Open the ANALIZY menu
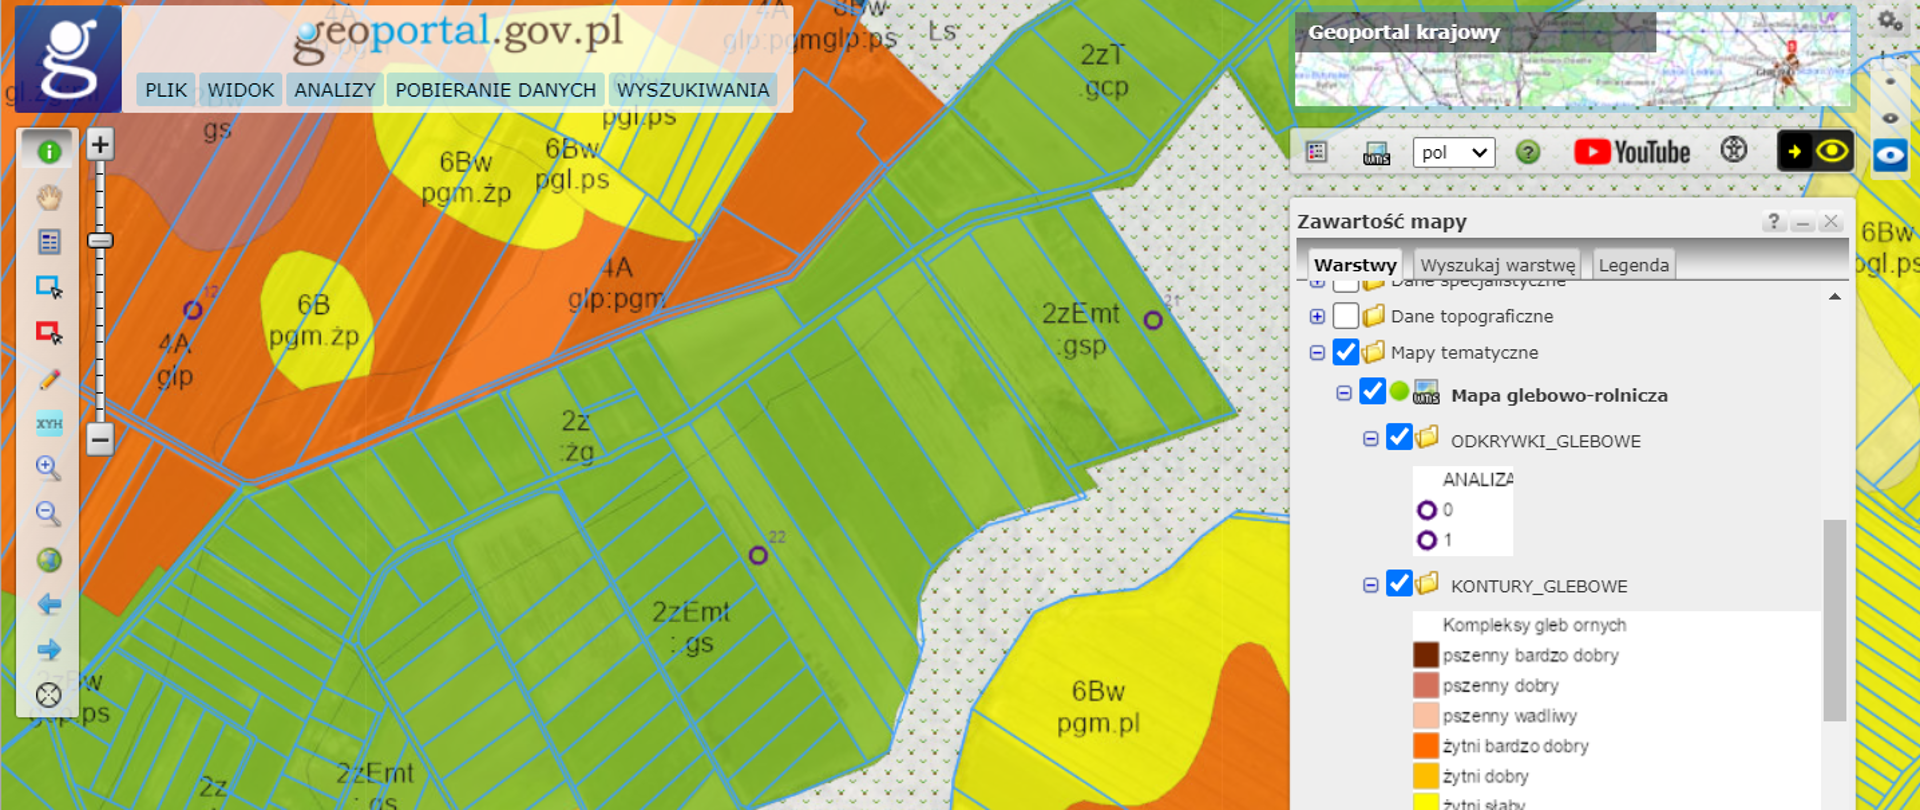This screenshot has width=1920, height=810. click(335, 90)
